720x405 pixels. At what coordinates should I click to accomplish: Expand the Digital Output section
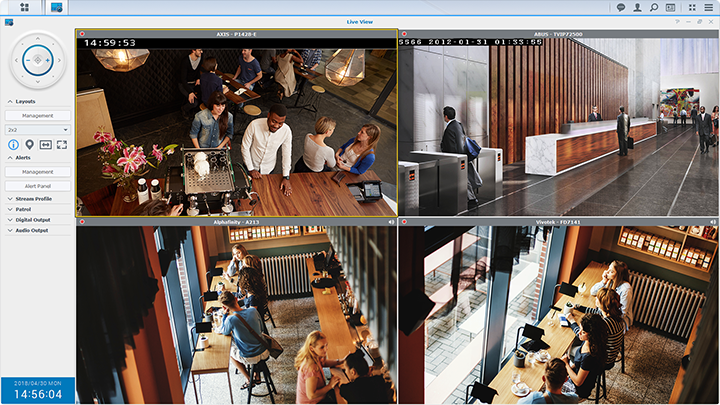33,219
